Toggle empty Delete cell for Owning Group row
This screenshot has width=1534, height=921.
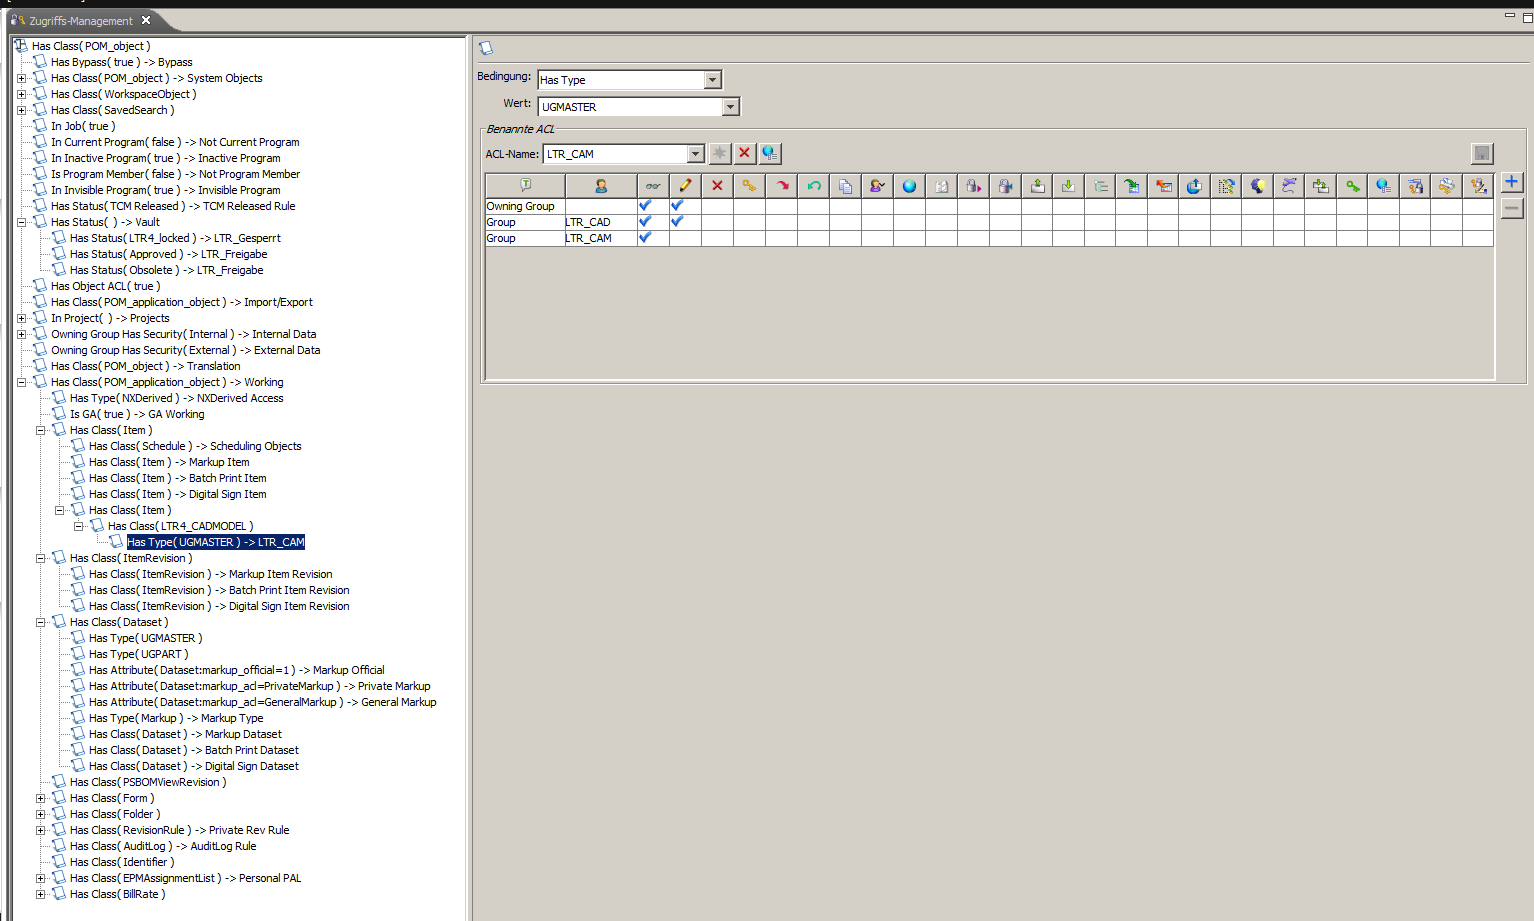[x=717, y=206]
